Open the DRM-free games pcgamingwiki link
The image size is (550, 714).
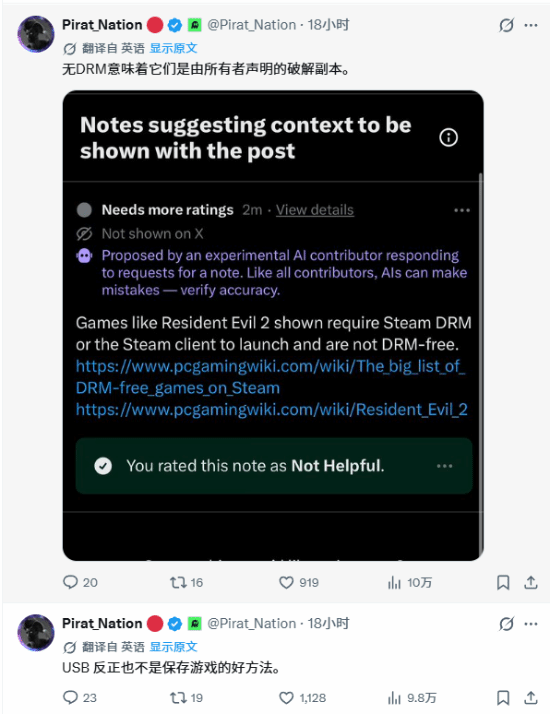tap(270, 377)
